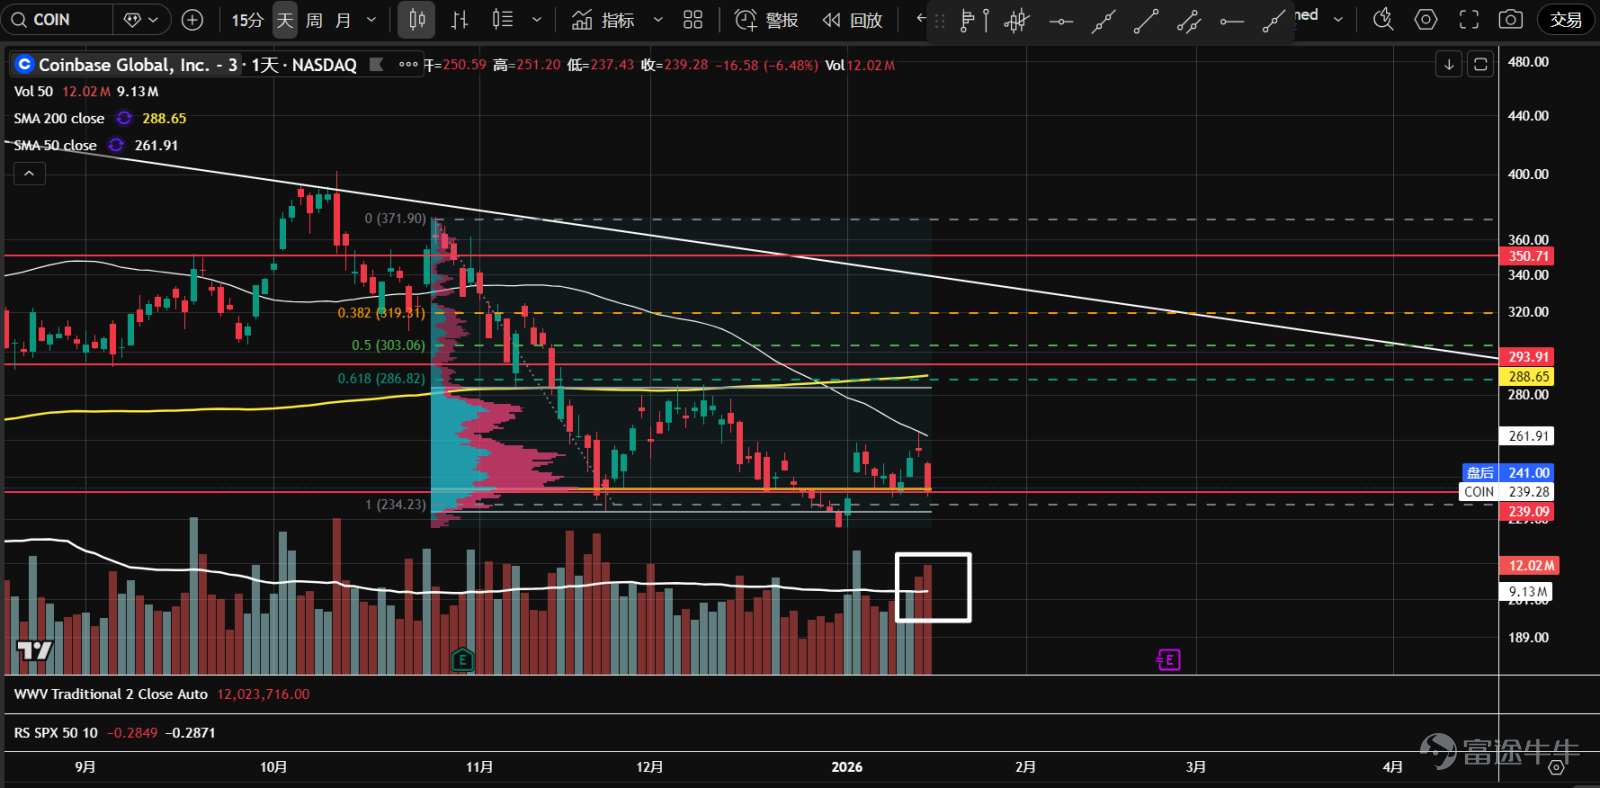Viewport: 1600px width, 788px height.
Task: Enter fullscreen mode
Action: [x=1469, y=19]
